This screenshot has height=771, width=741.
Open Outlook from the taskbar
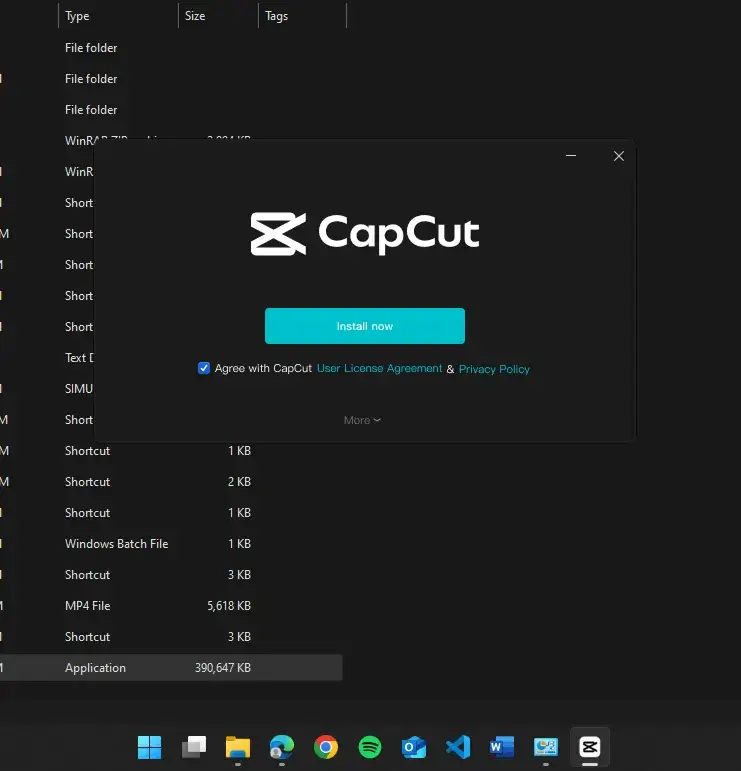pos(414,747)
